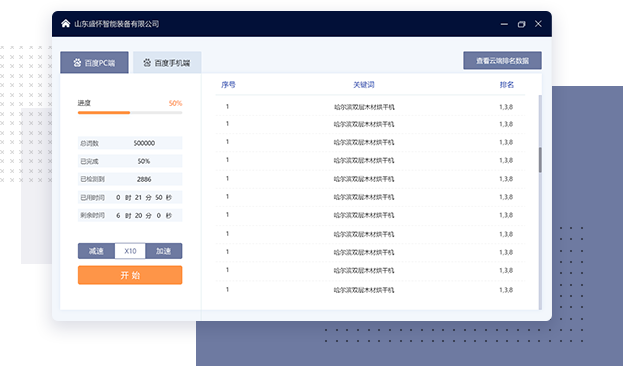This screenshot has height=366, width=623.
Task: Click the 山东盛怀智能装备有限公司 window title
Action: [x=116, y=24]
